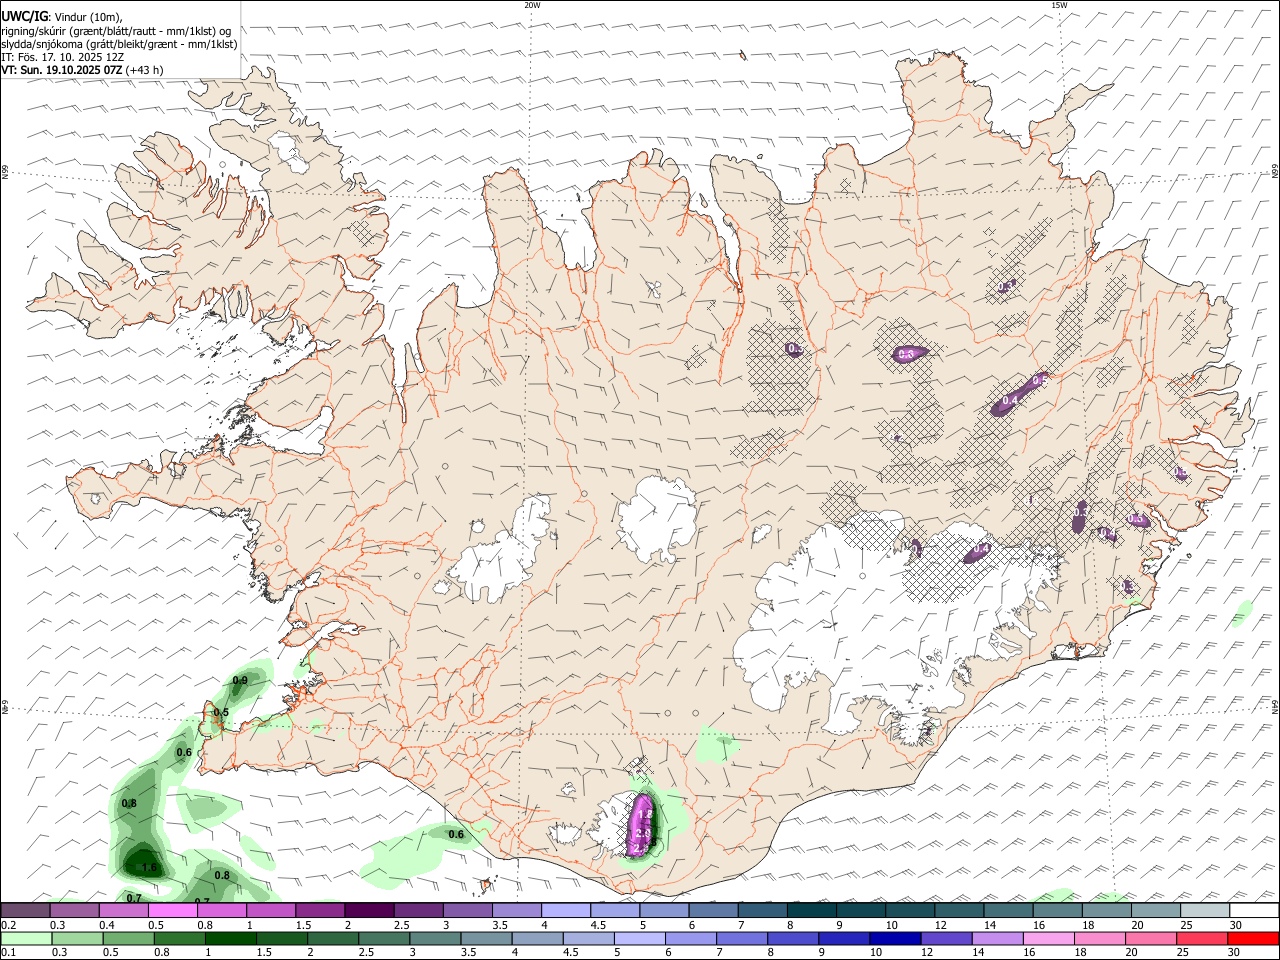This screenshot has height=960, width=1280.
Task: Click the white snow-legend swatch labeled 30
Action: (1254, 910)
